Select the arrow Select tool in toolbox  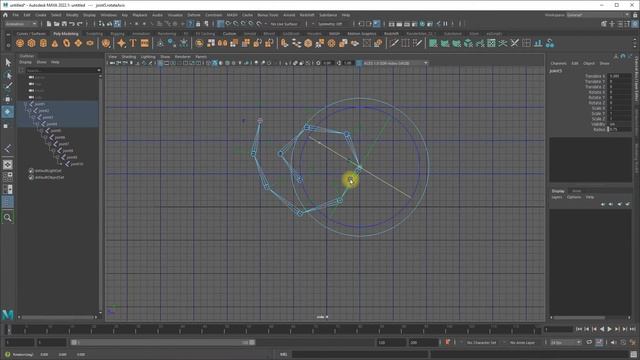8,62
